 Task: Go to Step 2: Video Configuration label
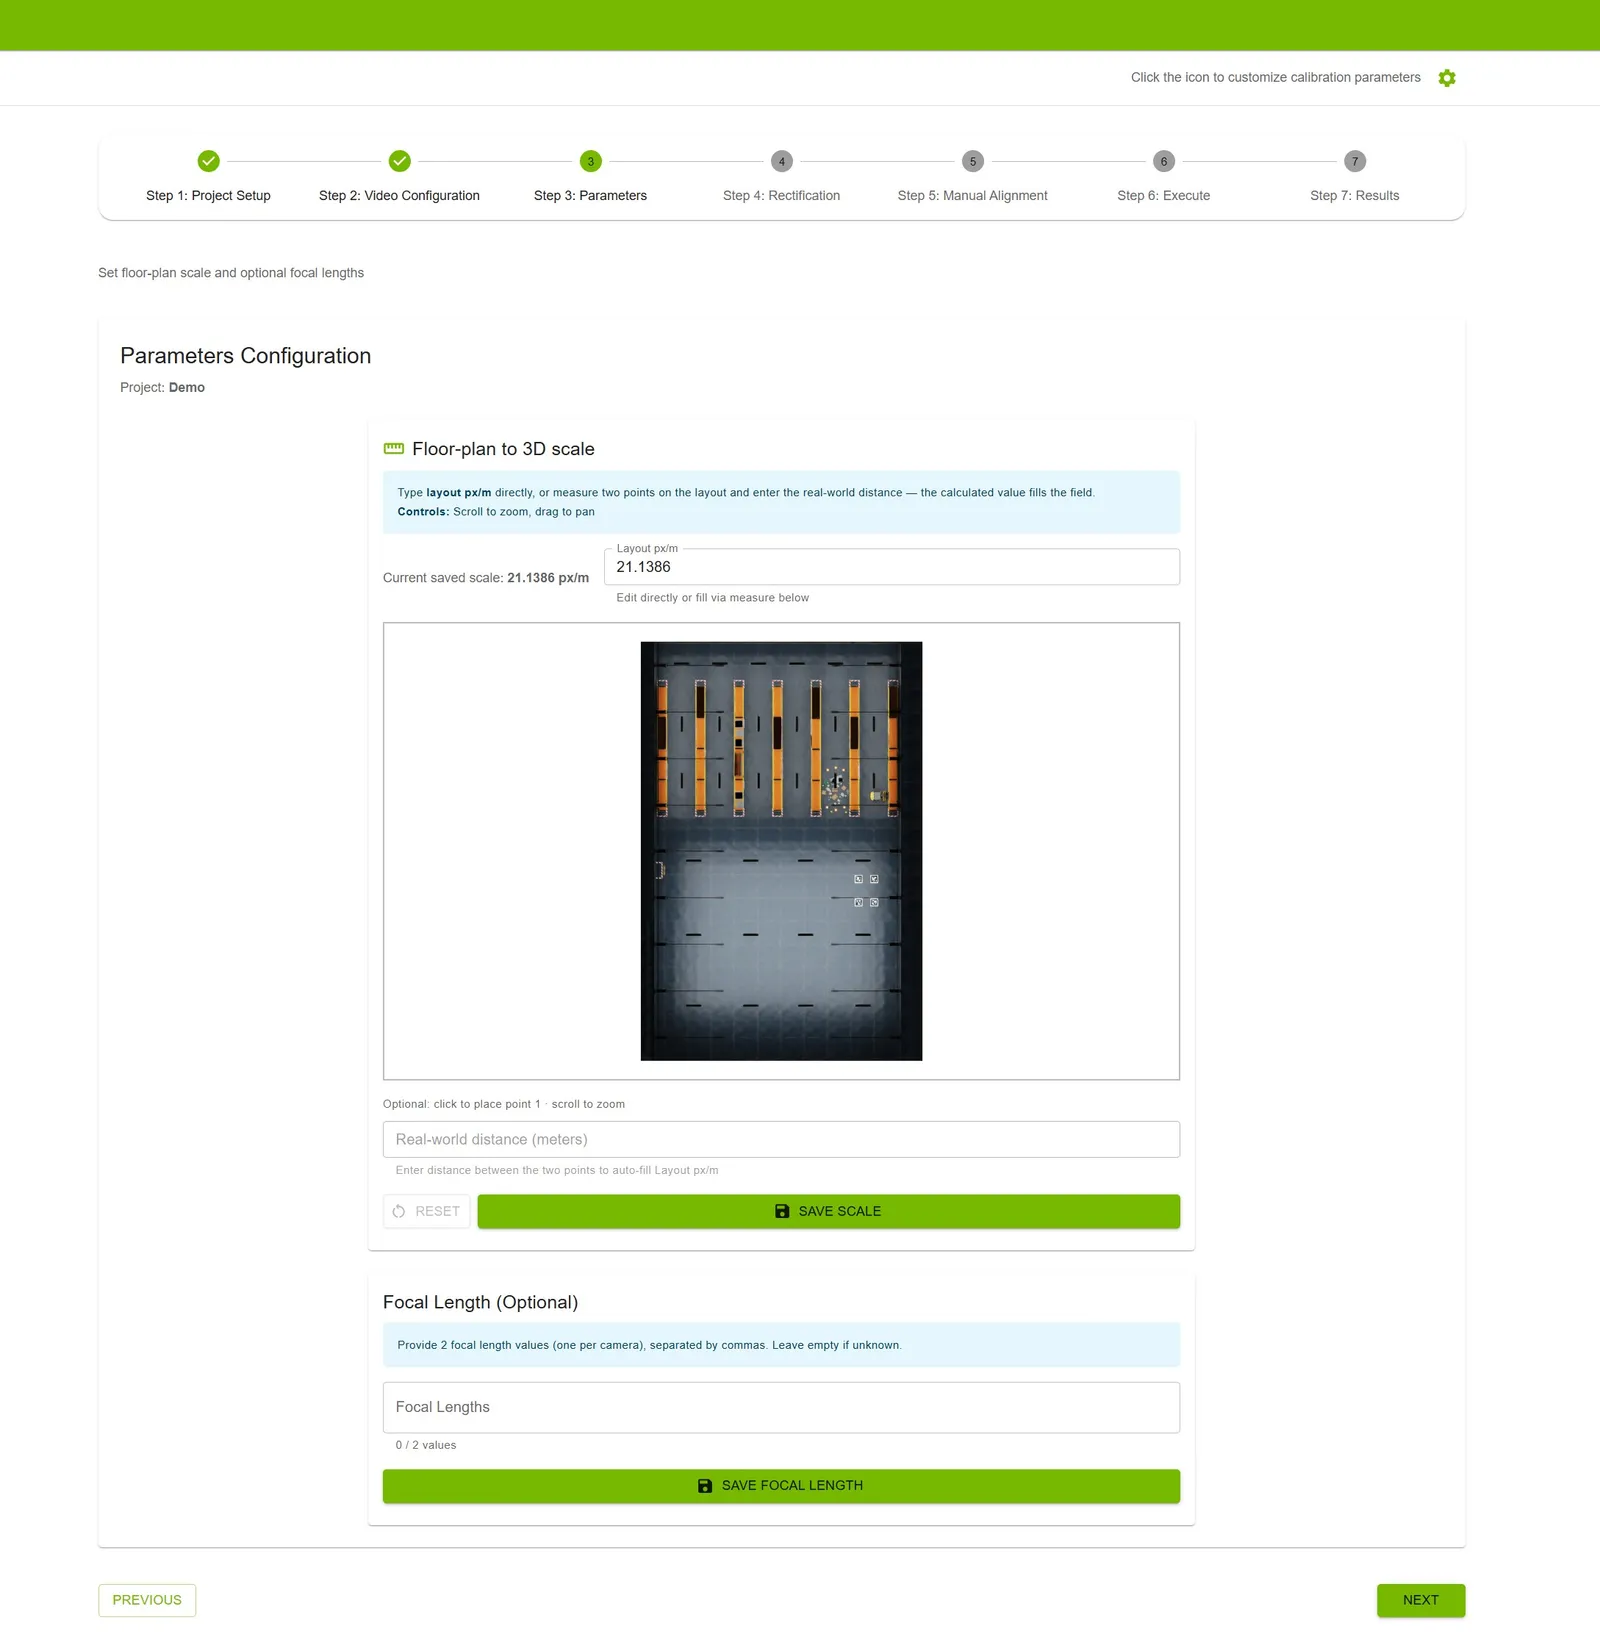click(x=399, y=196)
